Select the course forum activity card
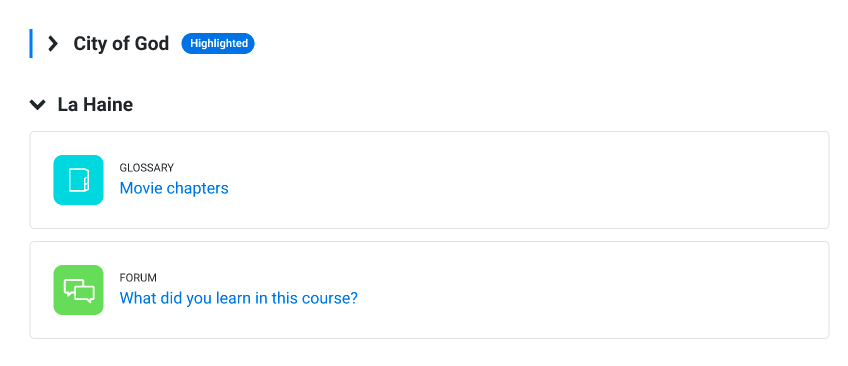 429,290
